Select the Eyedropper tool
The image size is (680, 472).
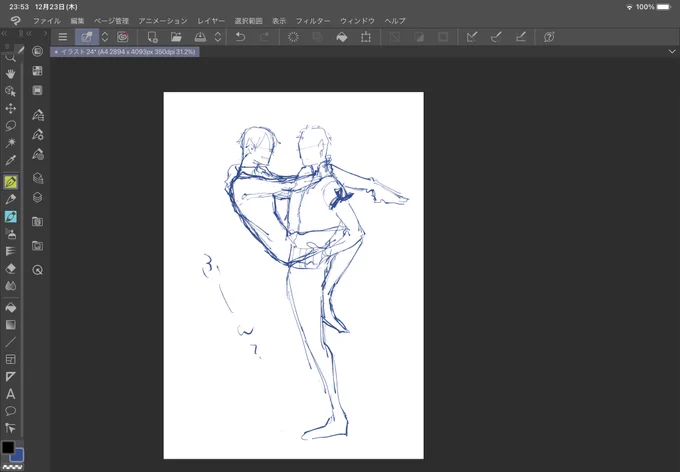click(x=10, y=160)
